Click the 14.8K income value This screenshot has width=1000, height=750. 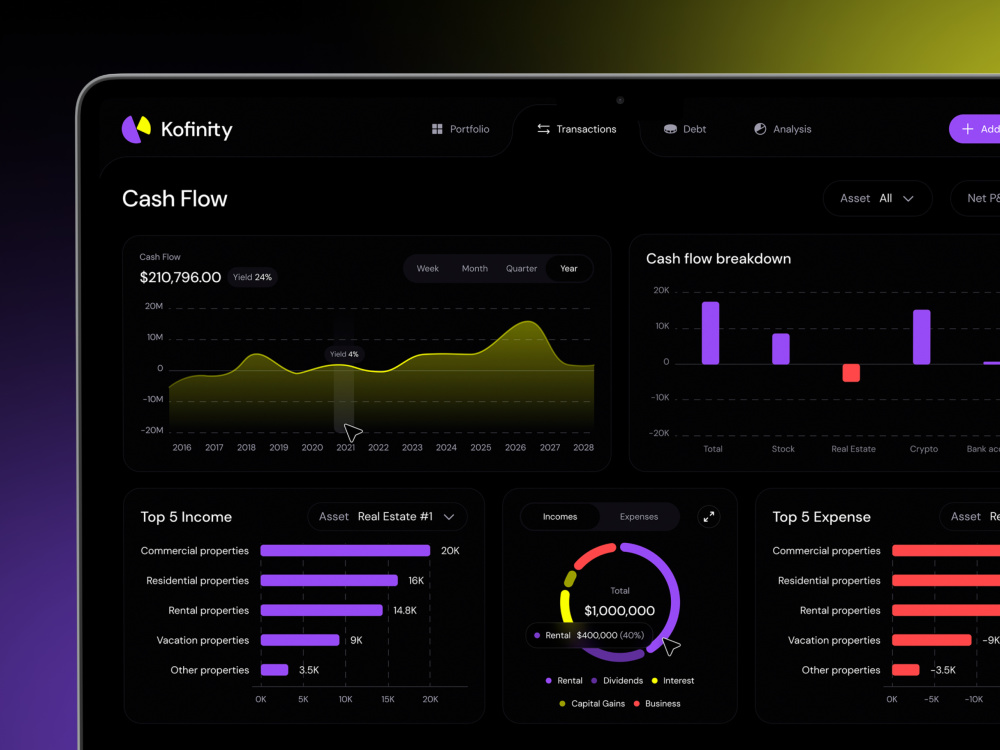405,610
